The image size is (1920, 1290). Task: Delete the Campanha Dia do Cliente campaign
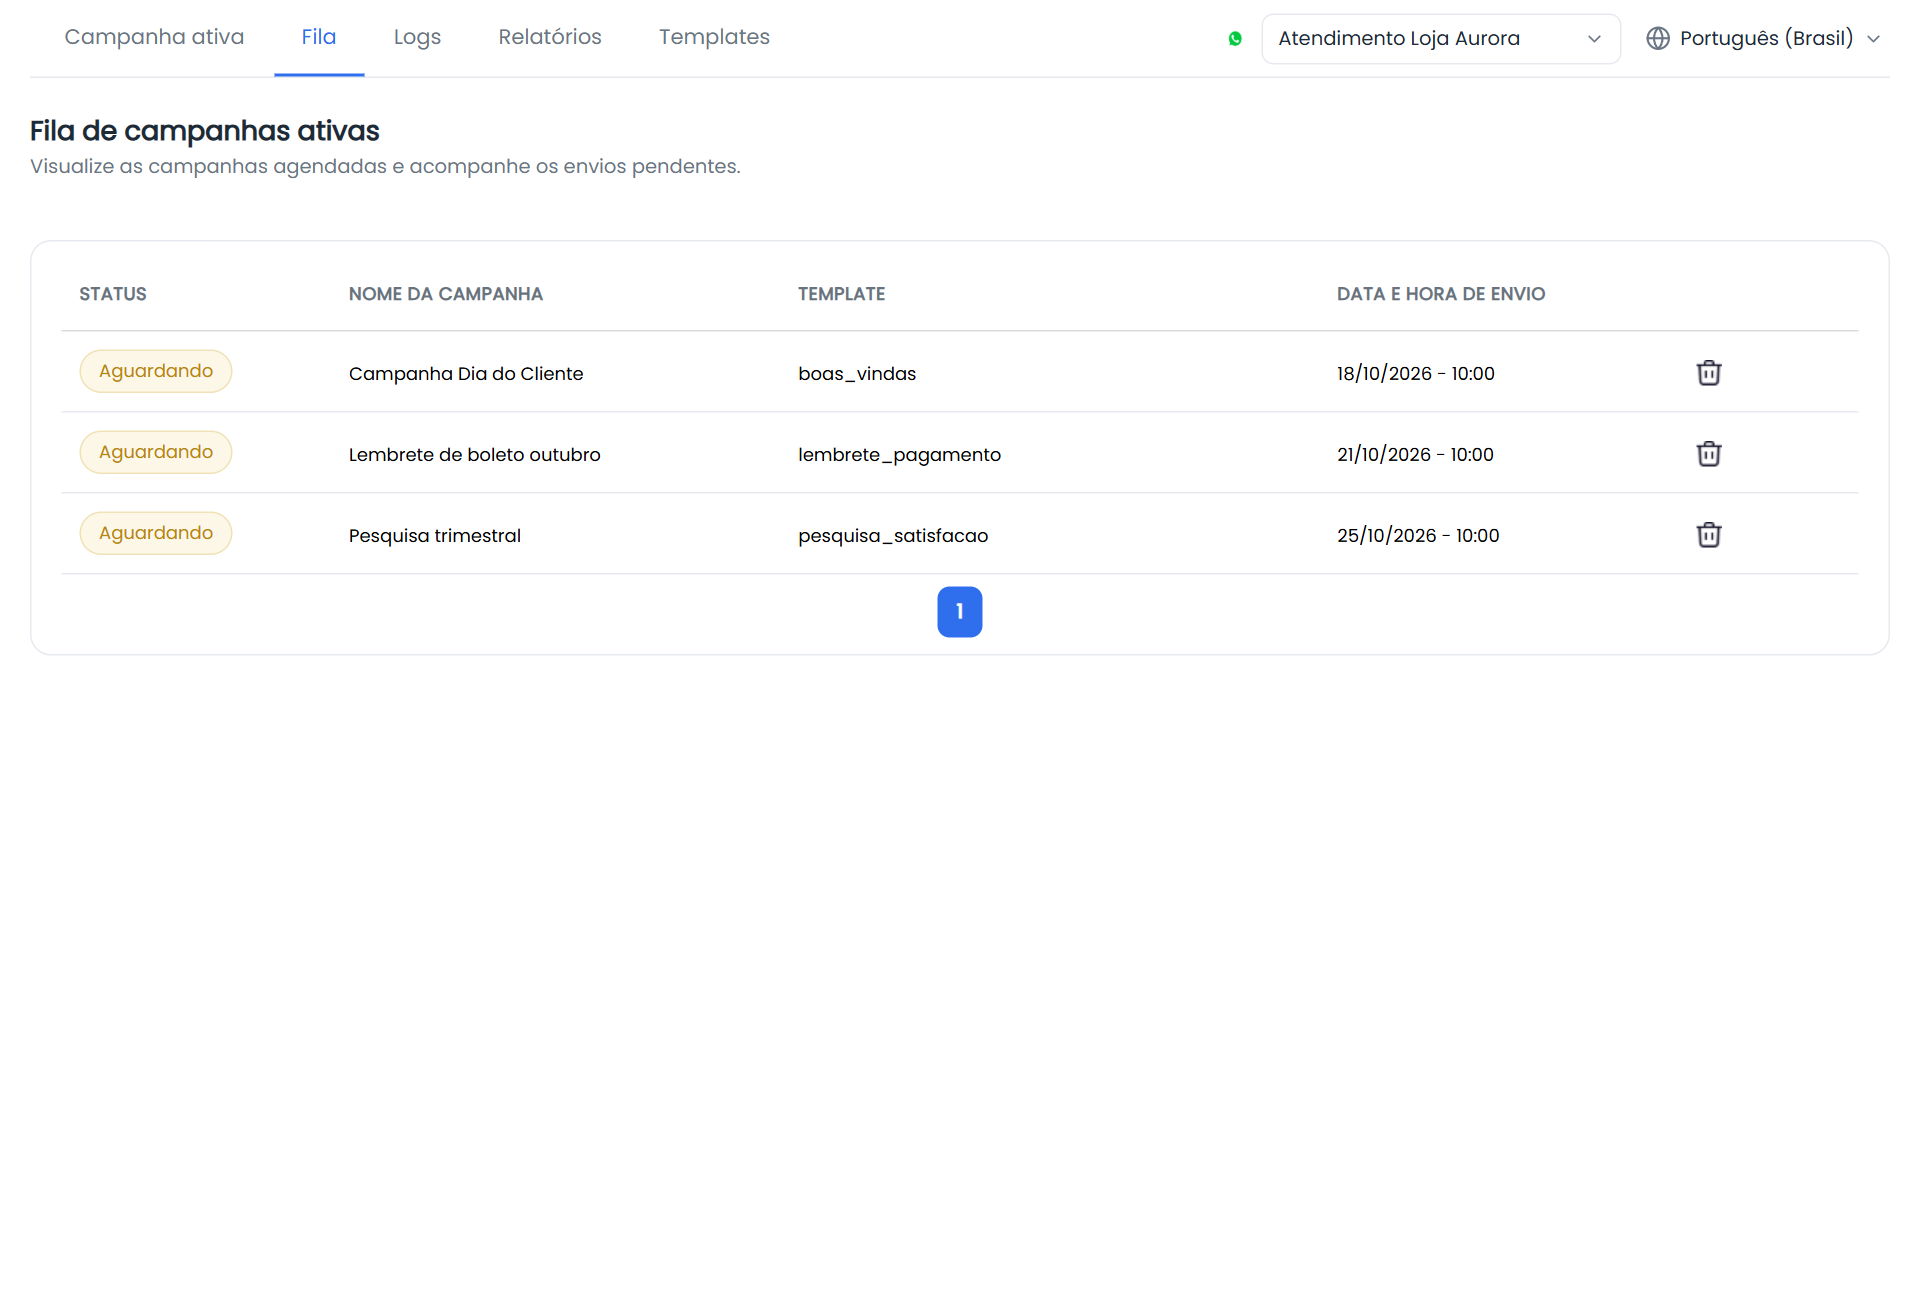[1708, 373]
